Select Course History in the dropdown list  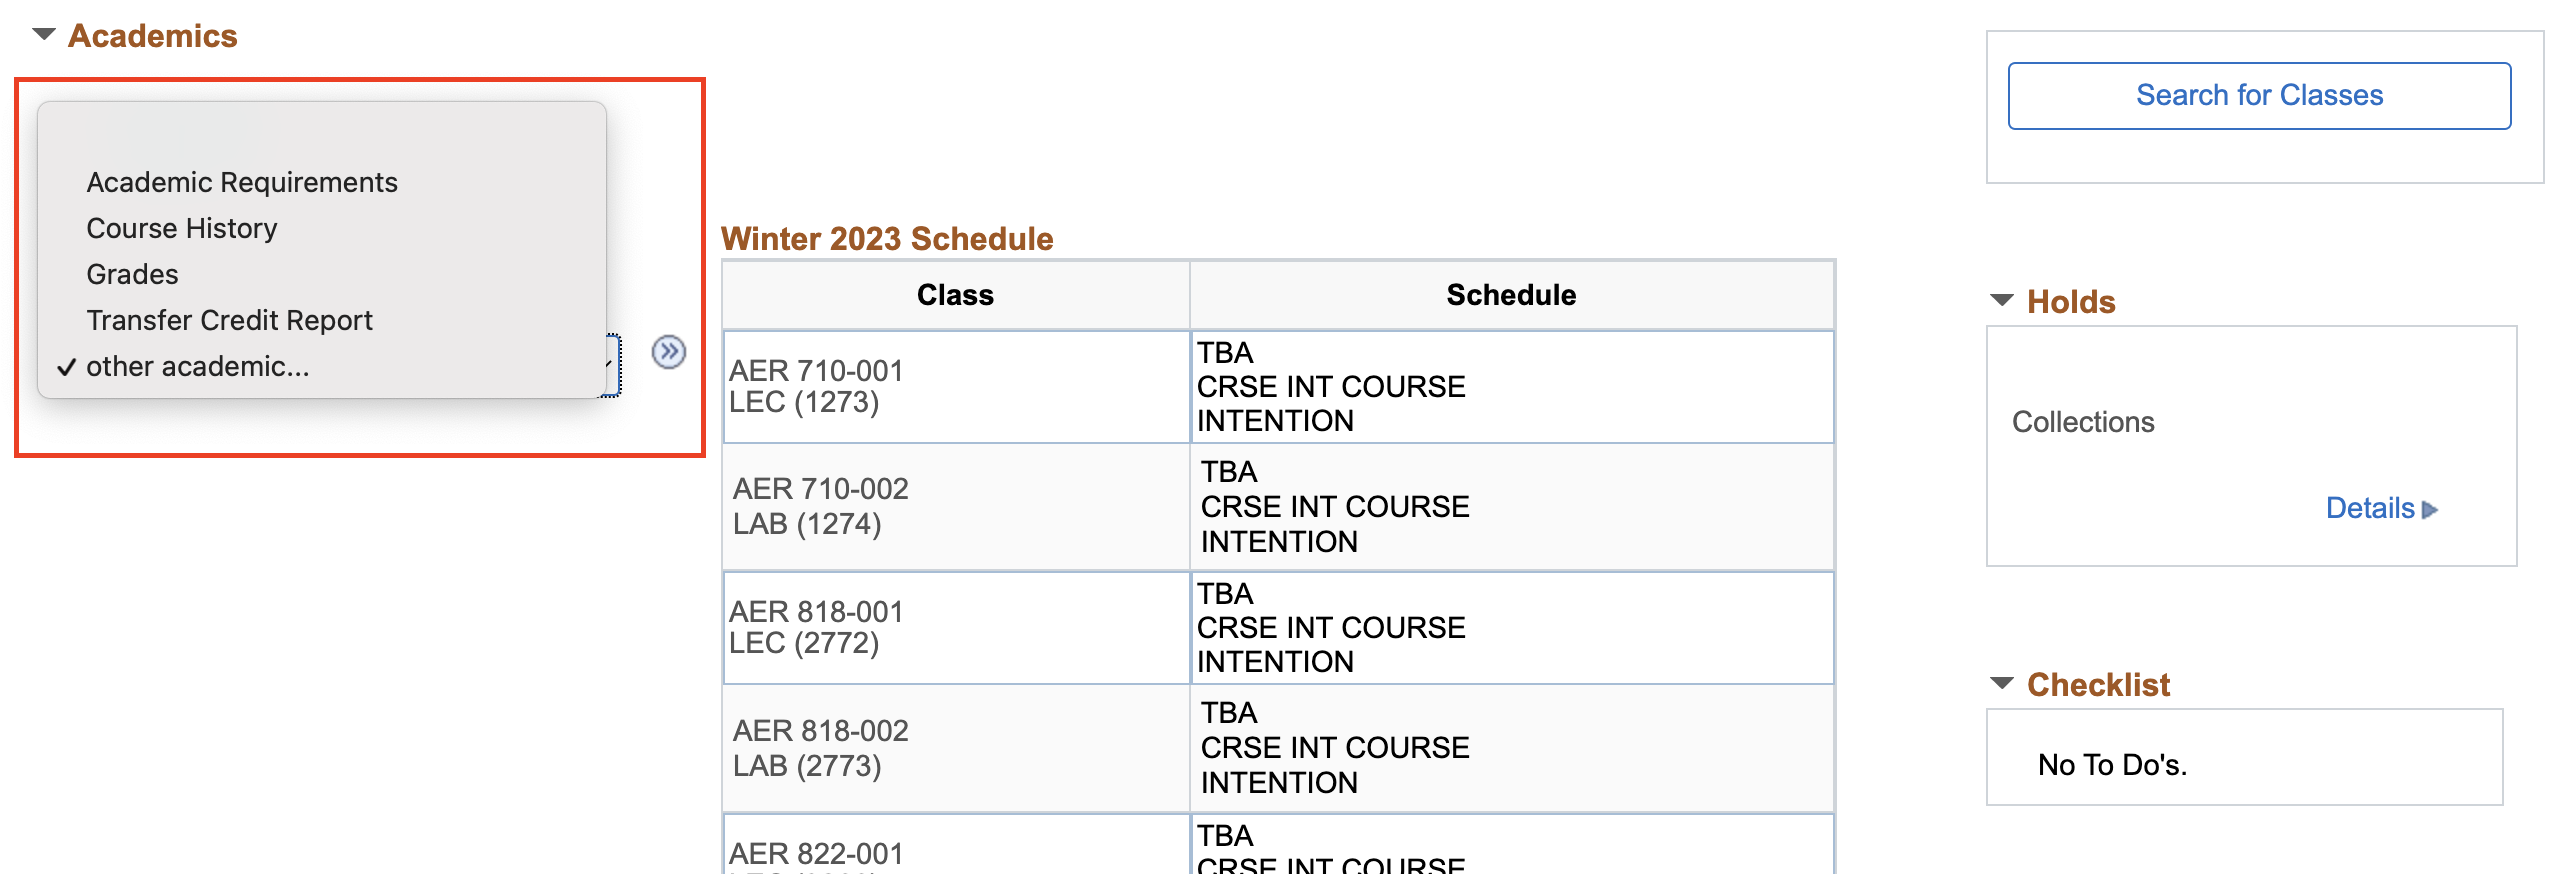pyautogui.click(x=182, y=228)
